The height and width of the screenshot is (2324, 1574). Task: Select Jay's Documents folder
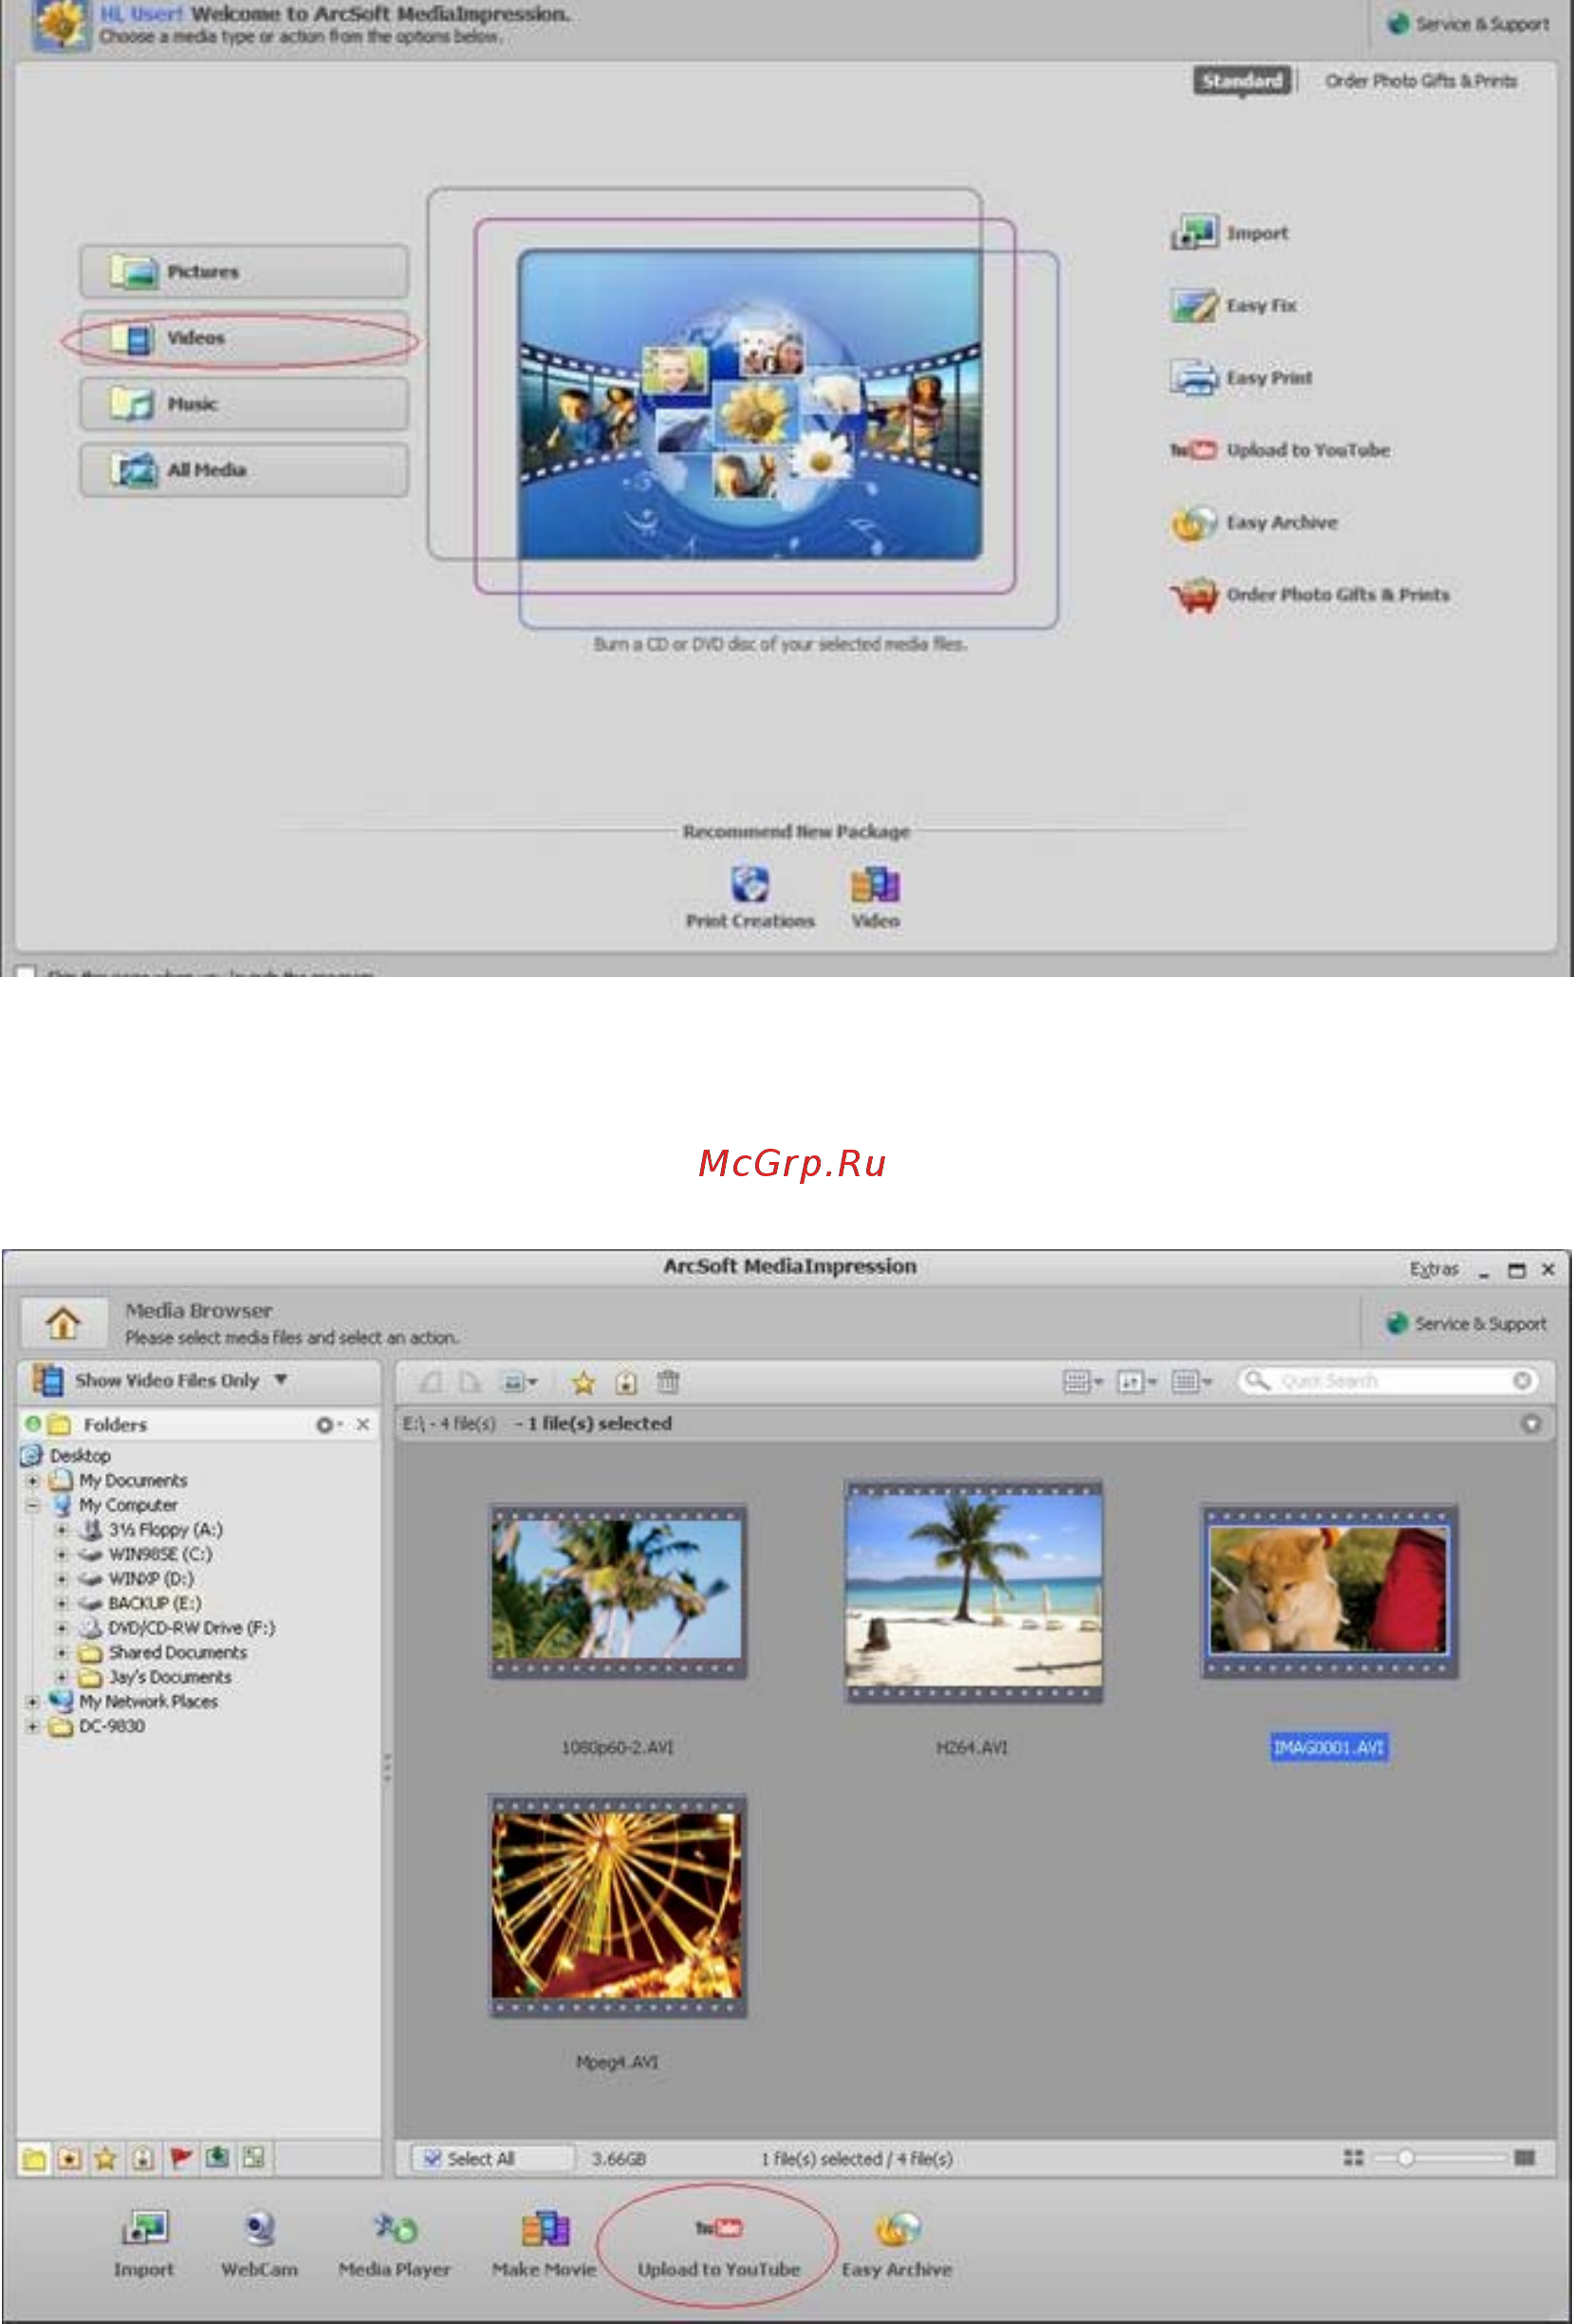170,1677
